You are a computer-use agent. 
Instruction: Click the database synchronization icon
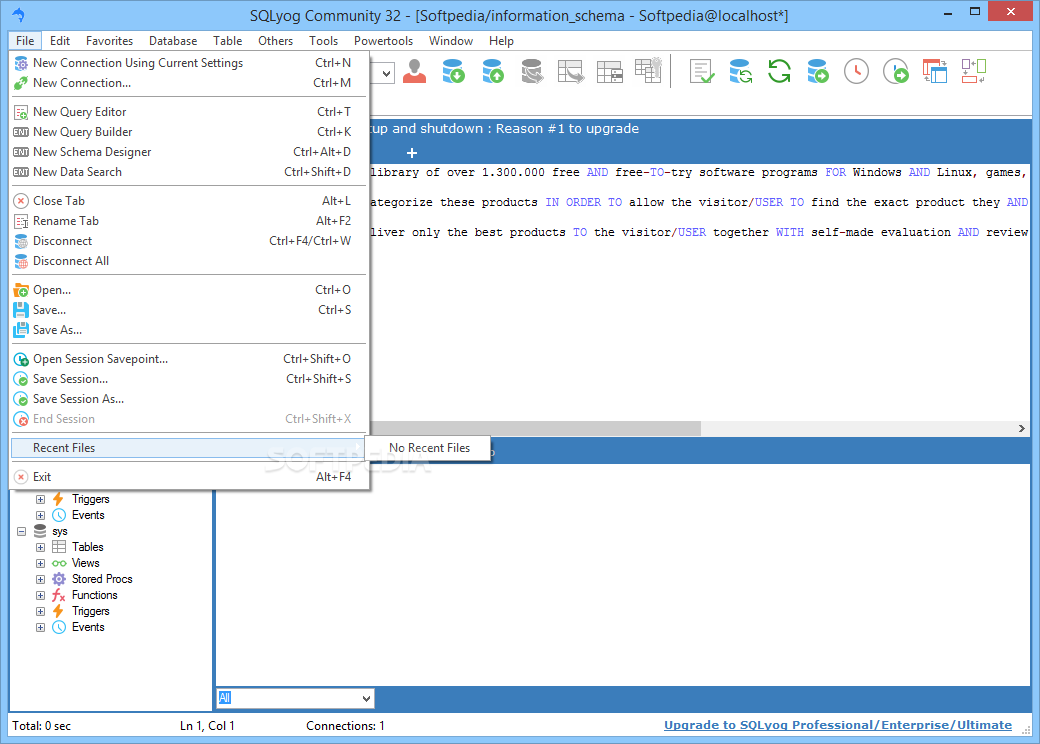coord(740,71)
